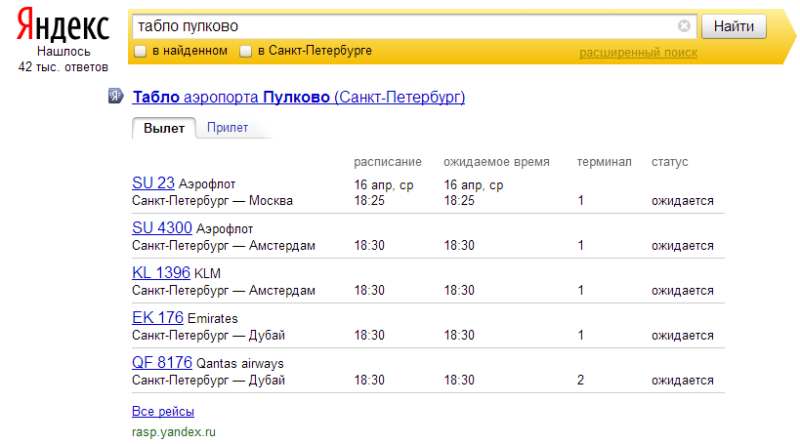
Task: Open Emirates flight EK 176
Action: [x=157, y=317]
